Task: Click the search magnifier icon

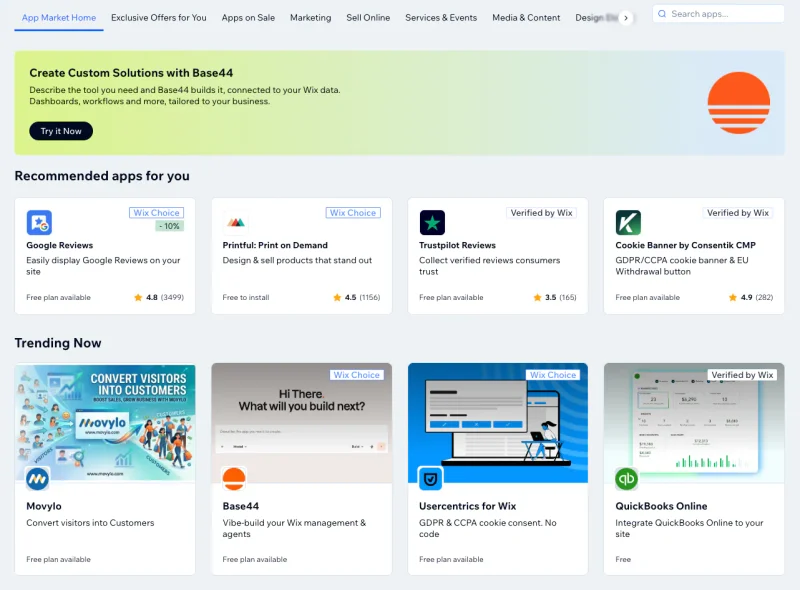Action: [x=662, y=14]
